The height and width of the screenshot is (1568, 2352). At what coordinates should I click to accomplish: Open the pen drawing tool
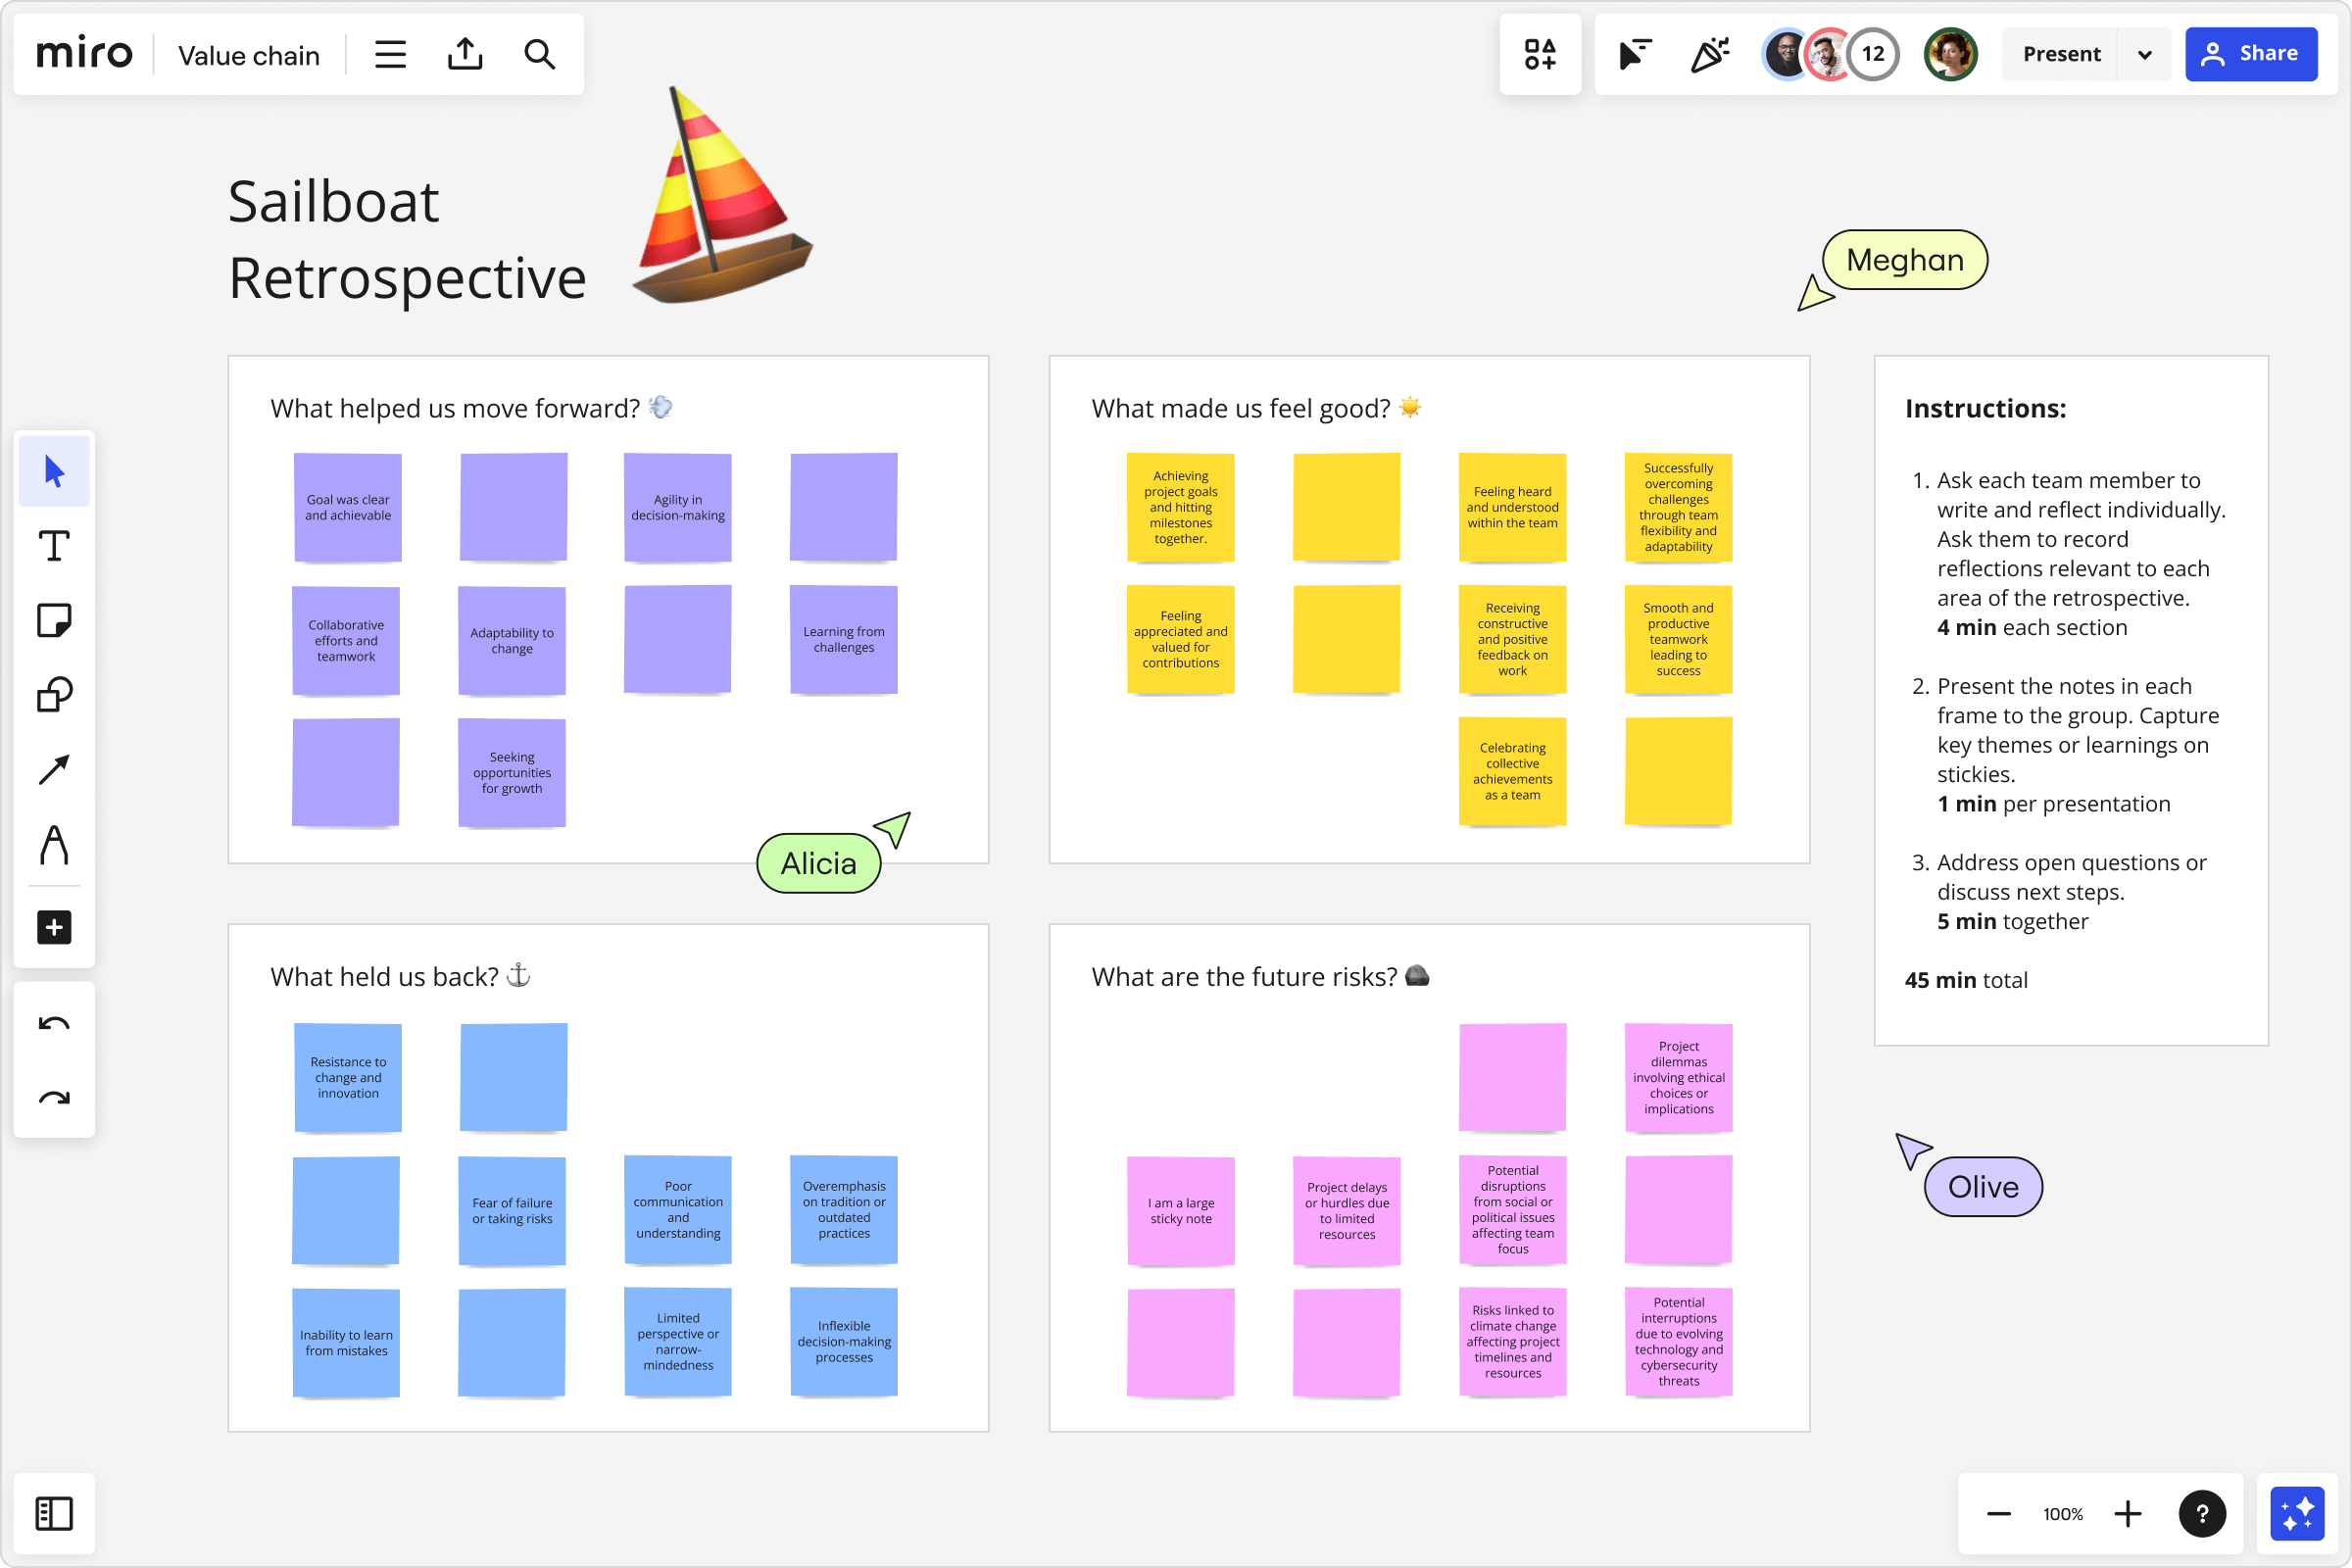(x=54, y=845)
